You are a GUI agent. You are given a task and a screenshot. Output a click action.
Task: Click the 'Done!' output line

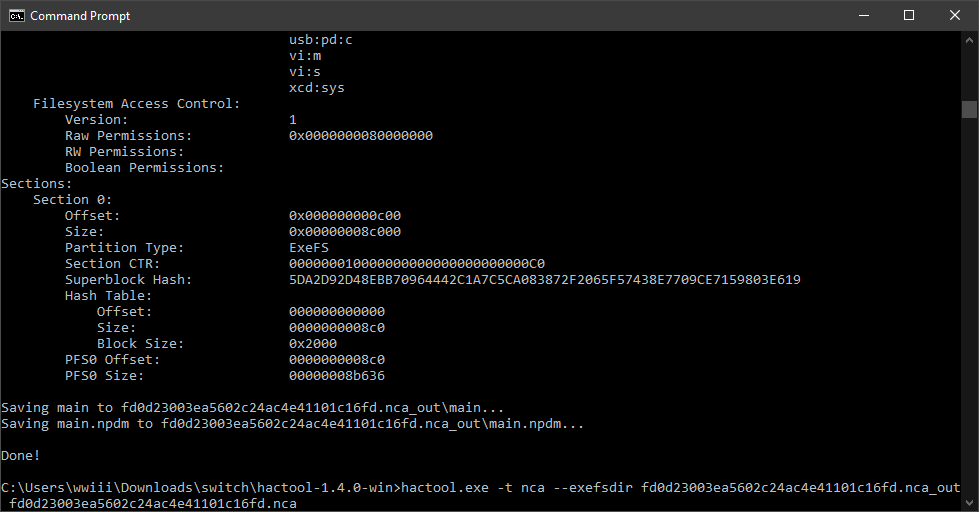tap(21, 456)
